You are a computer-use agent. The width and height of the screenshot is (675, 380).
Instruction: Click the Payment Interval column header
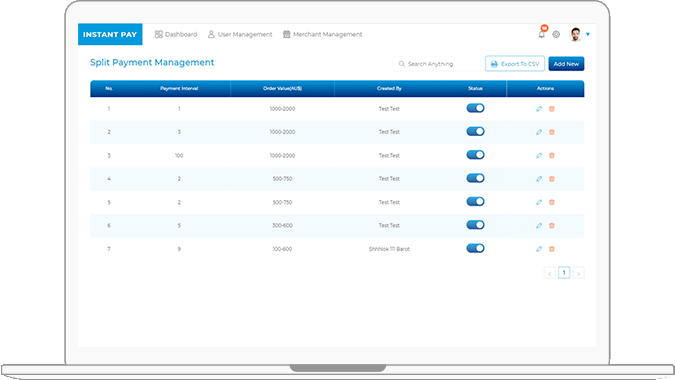click(179, 88)
